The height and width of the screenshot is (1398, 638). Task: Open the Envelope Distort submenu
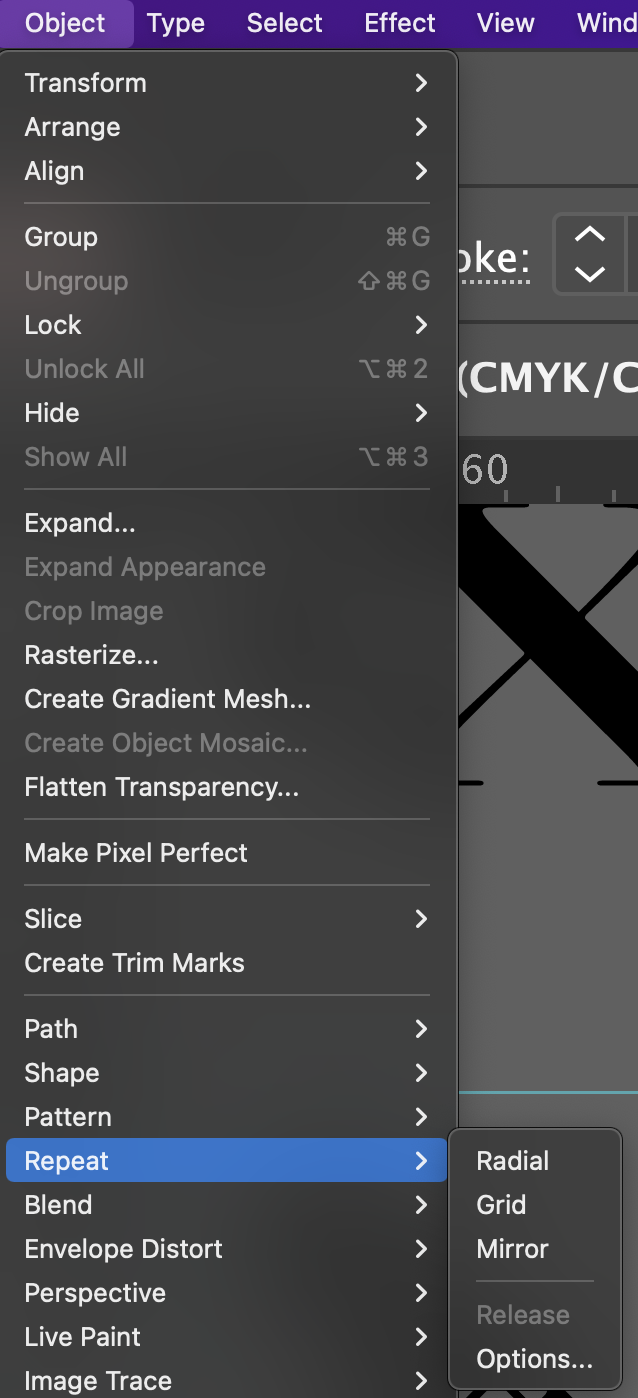[x=227, y=1249]
